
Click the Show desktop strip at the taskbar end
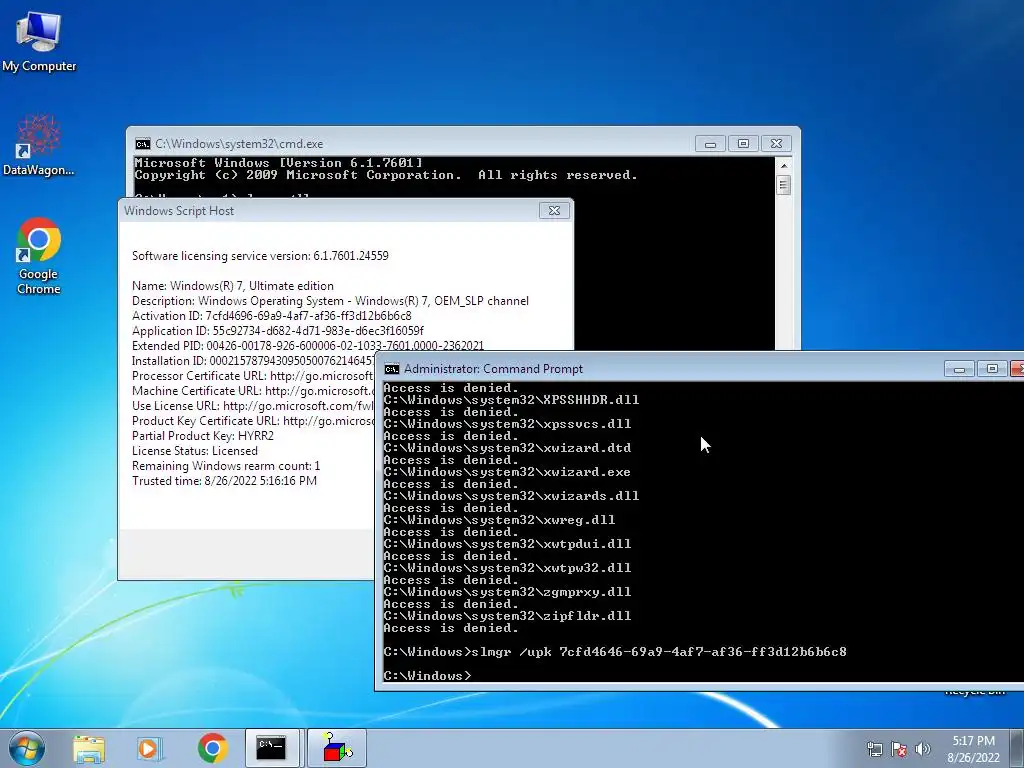1018,748
